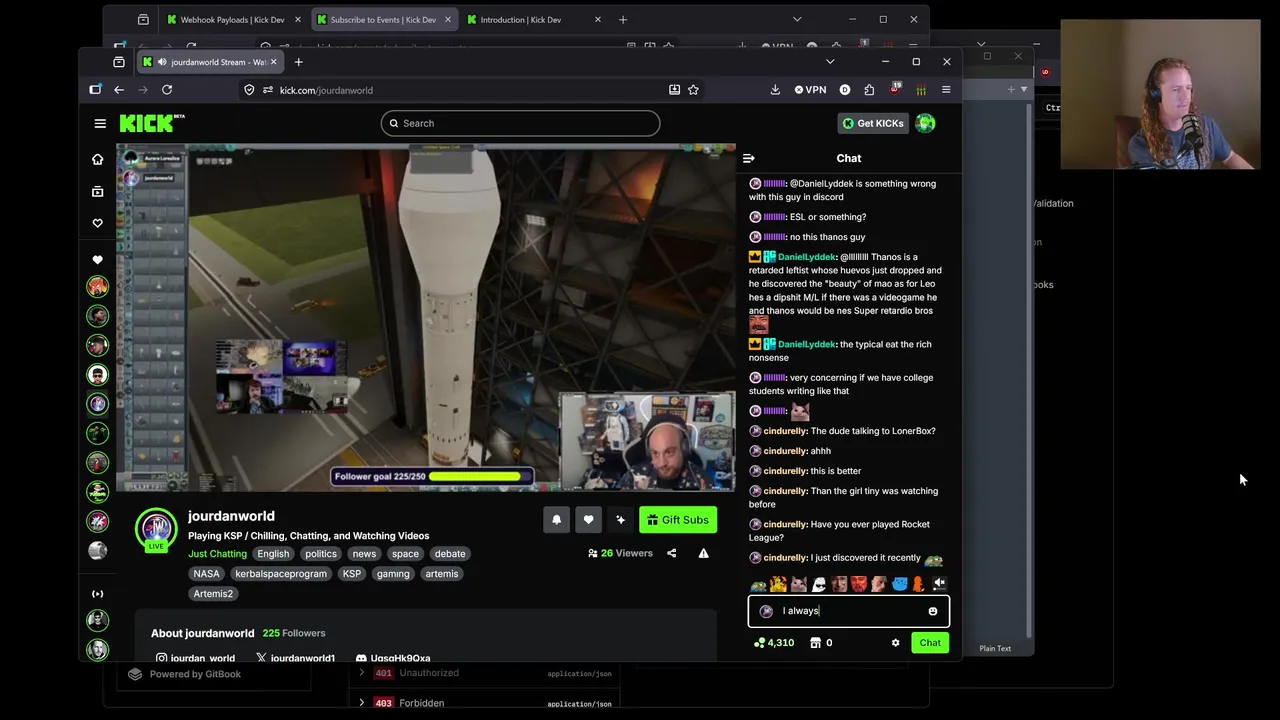Open a new tab in Kick window
1280x720 pixels.
[x=298, y=62]
